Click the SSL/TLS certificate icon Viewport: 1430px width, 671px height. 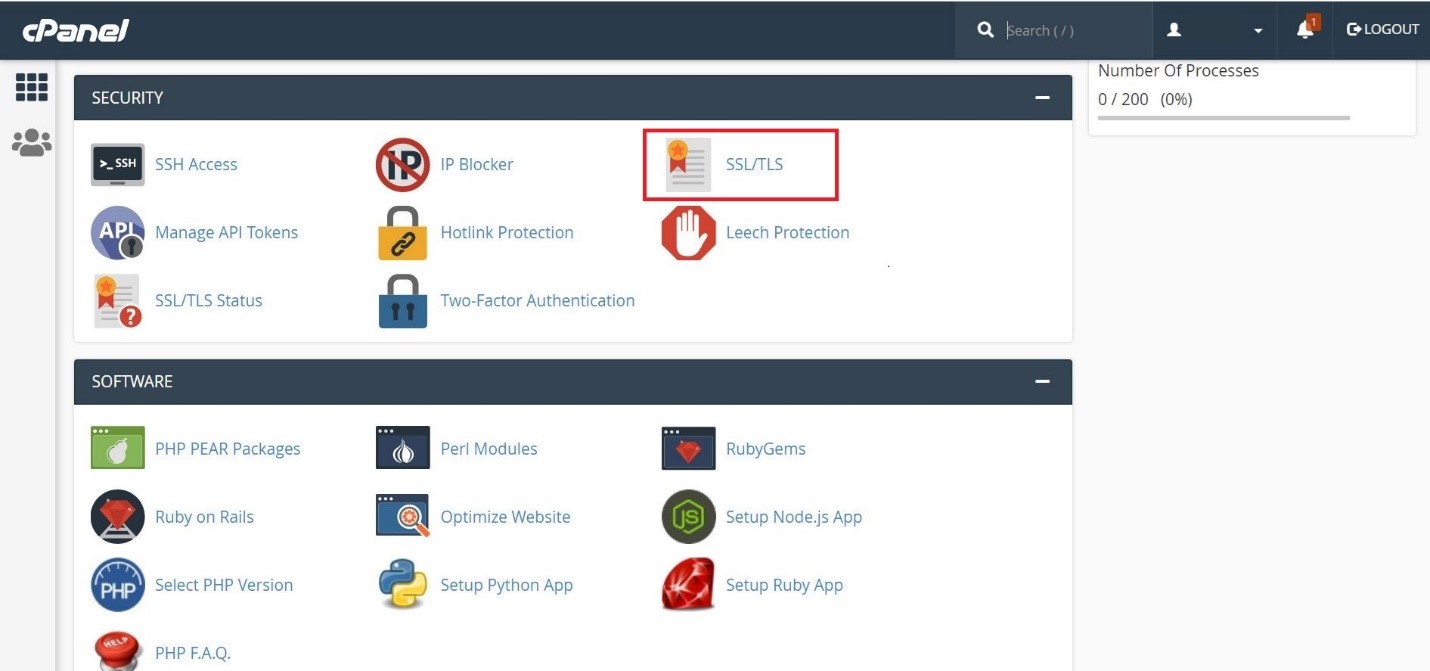pos(688,164)
